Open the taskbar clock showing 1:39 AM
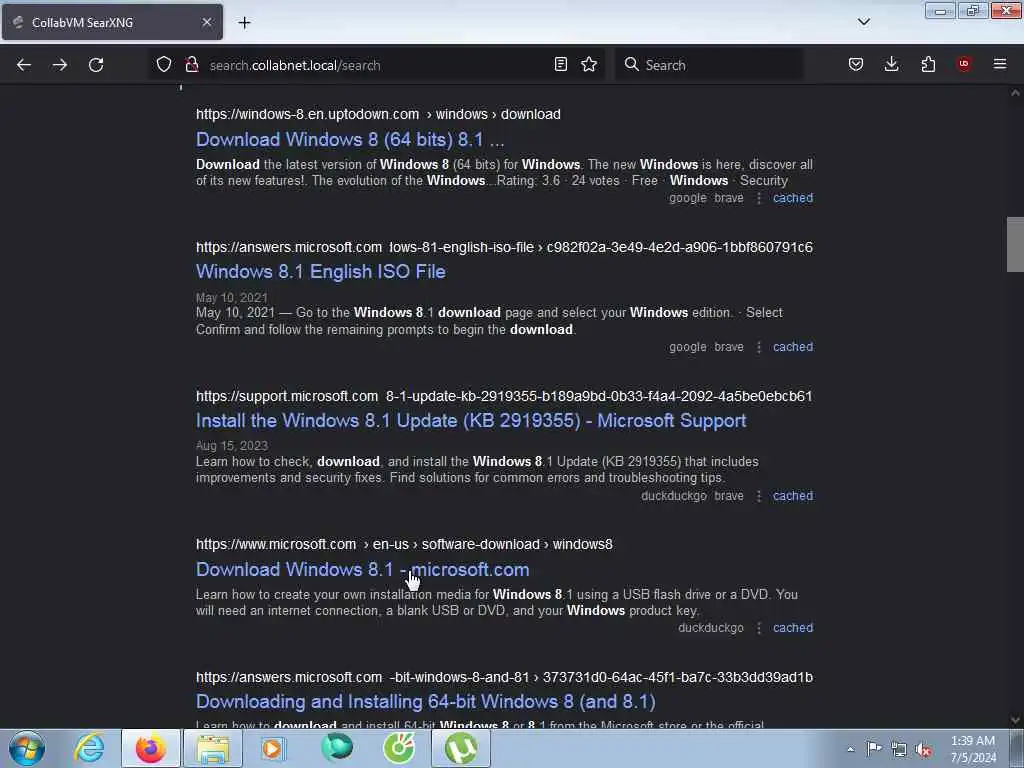 click(973, 749)
